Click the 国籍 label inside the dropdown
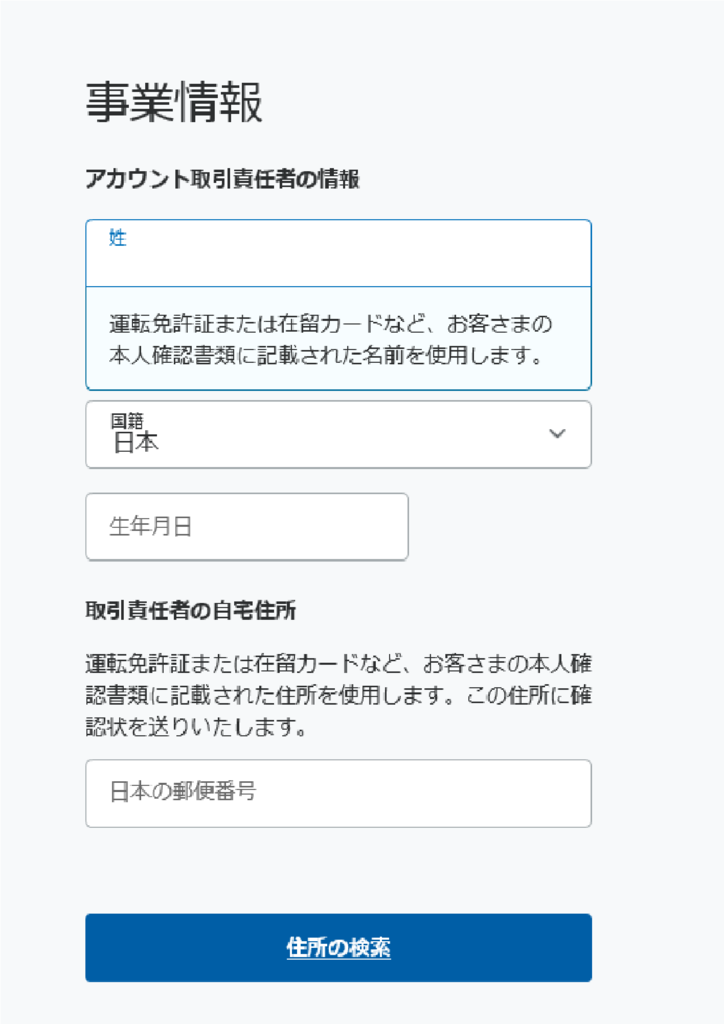The width and height of the screenshot is (724, 1024). click(x=127, y=420)
